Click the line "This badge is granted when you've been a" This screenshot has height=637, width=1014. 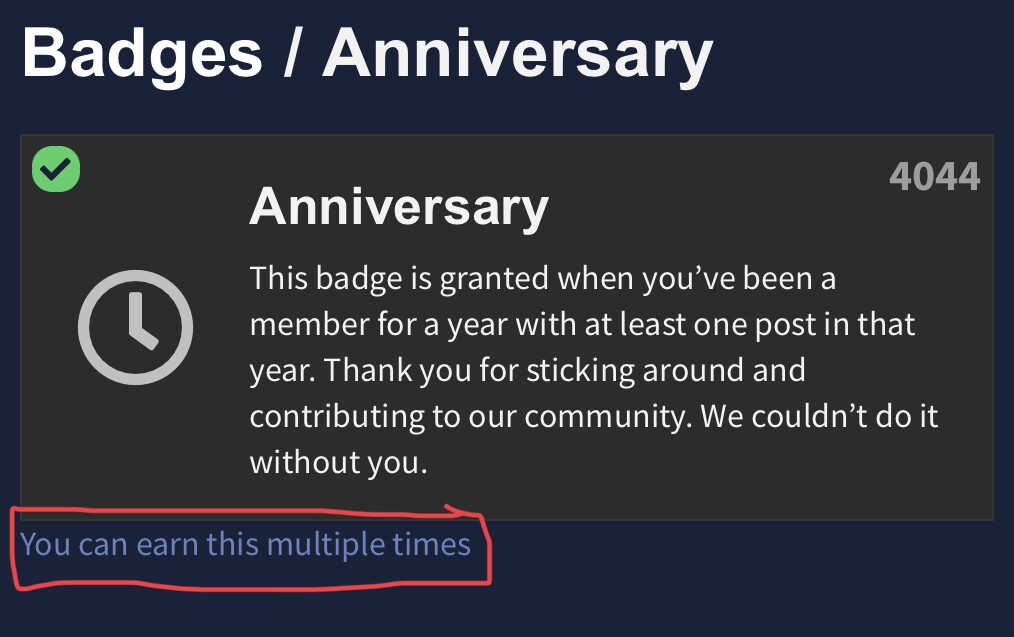(543, 279)
